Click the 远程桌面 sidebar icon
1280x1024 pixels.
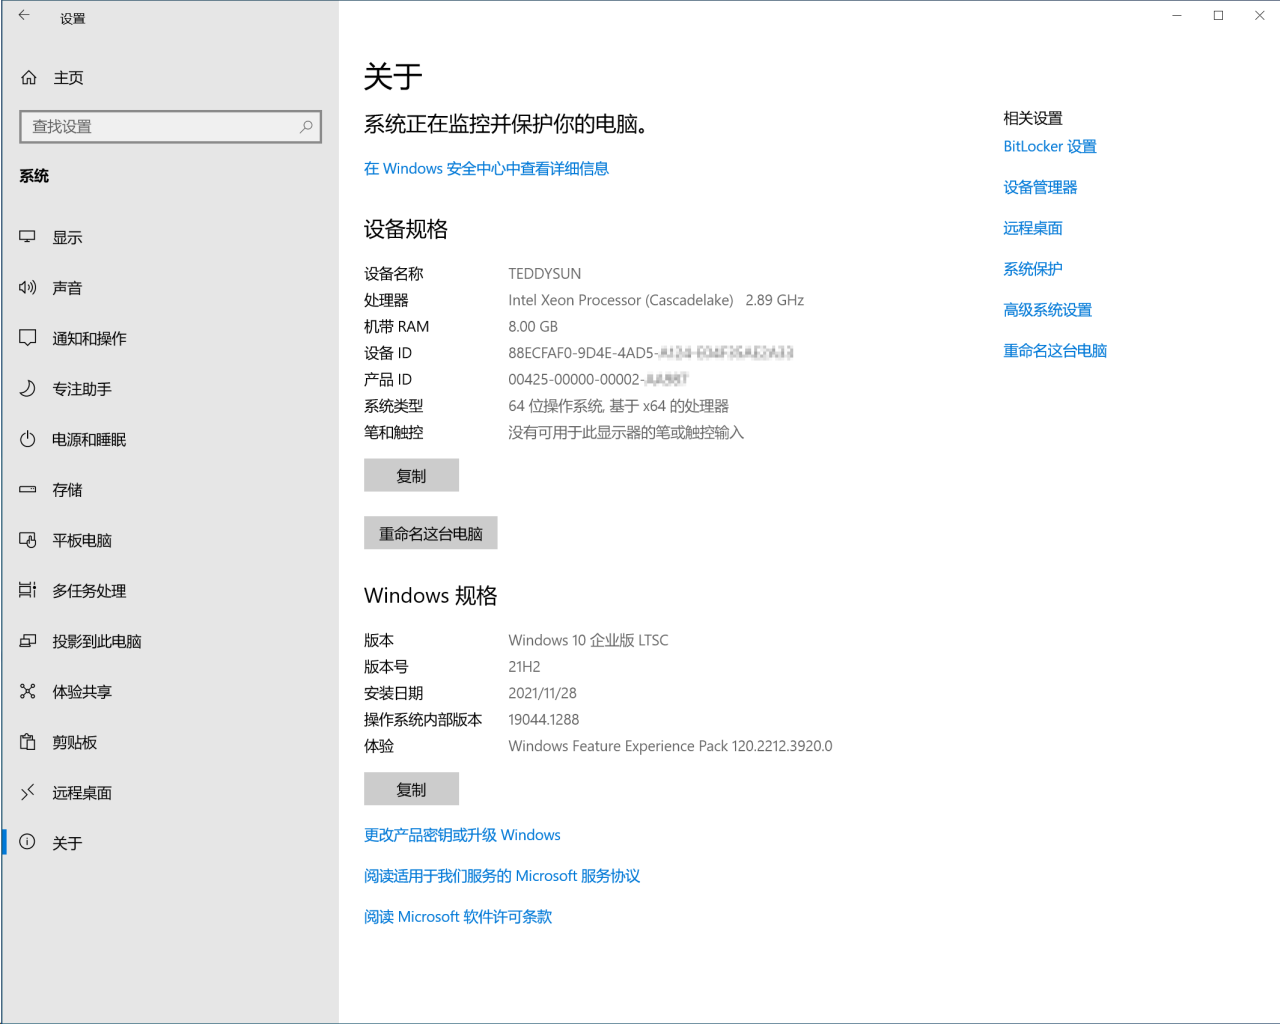pyautogui.click(x=28, y=793)
